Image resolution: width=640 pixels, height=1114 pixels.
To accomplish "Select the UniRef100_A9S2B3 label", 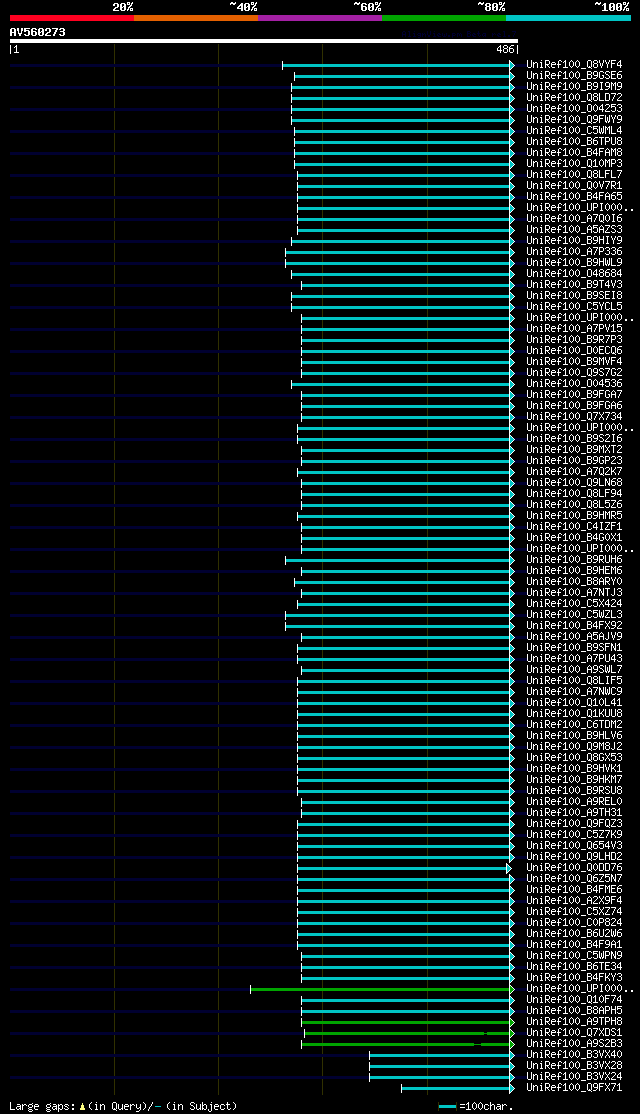I will tap(575, 1044).
